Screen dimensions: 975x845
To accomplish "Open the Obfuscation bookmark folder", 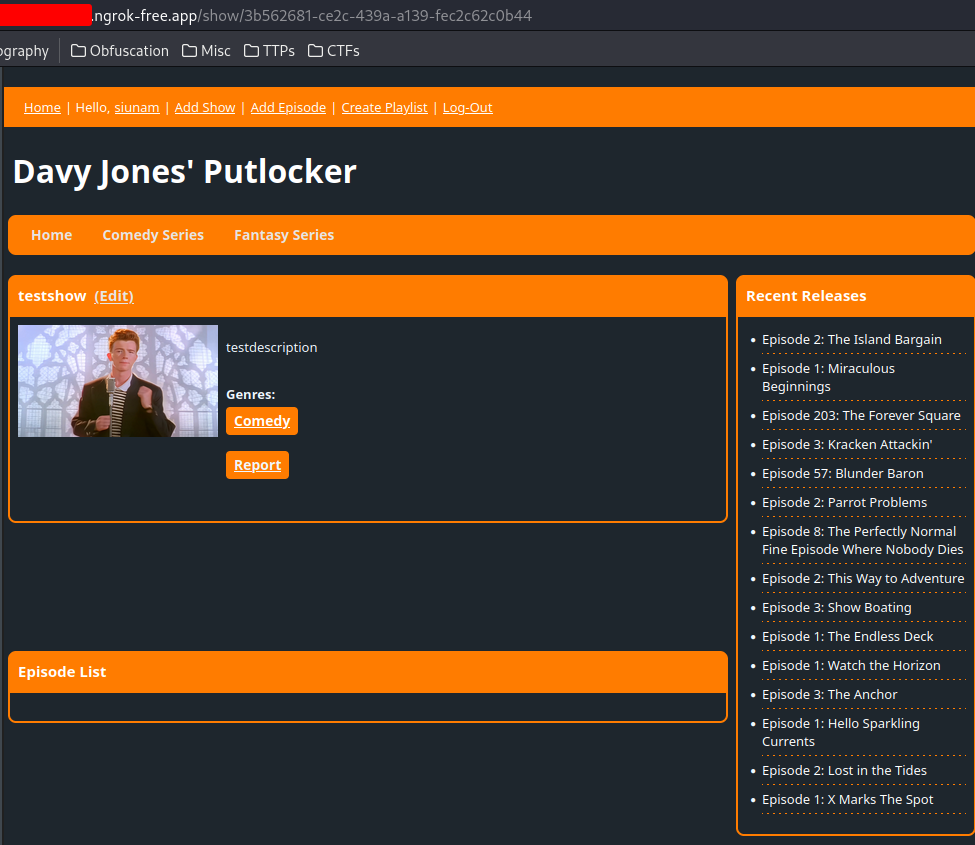I will (x=120, y=51).
